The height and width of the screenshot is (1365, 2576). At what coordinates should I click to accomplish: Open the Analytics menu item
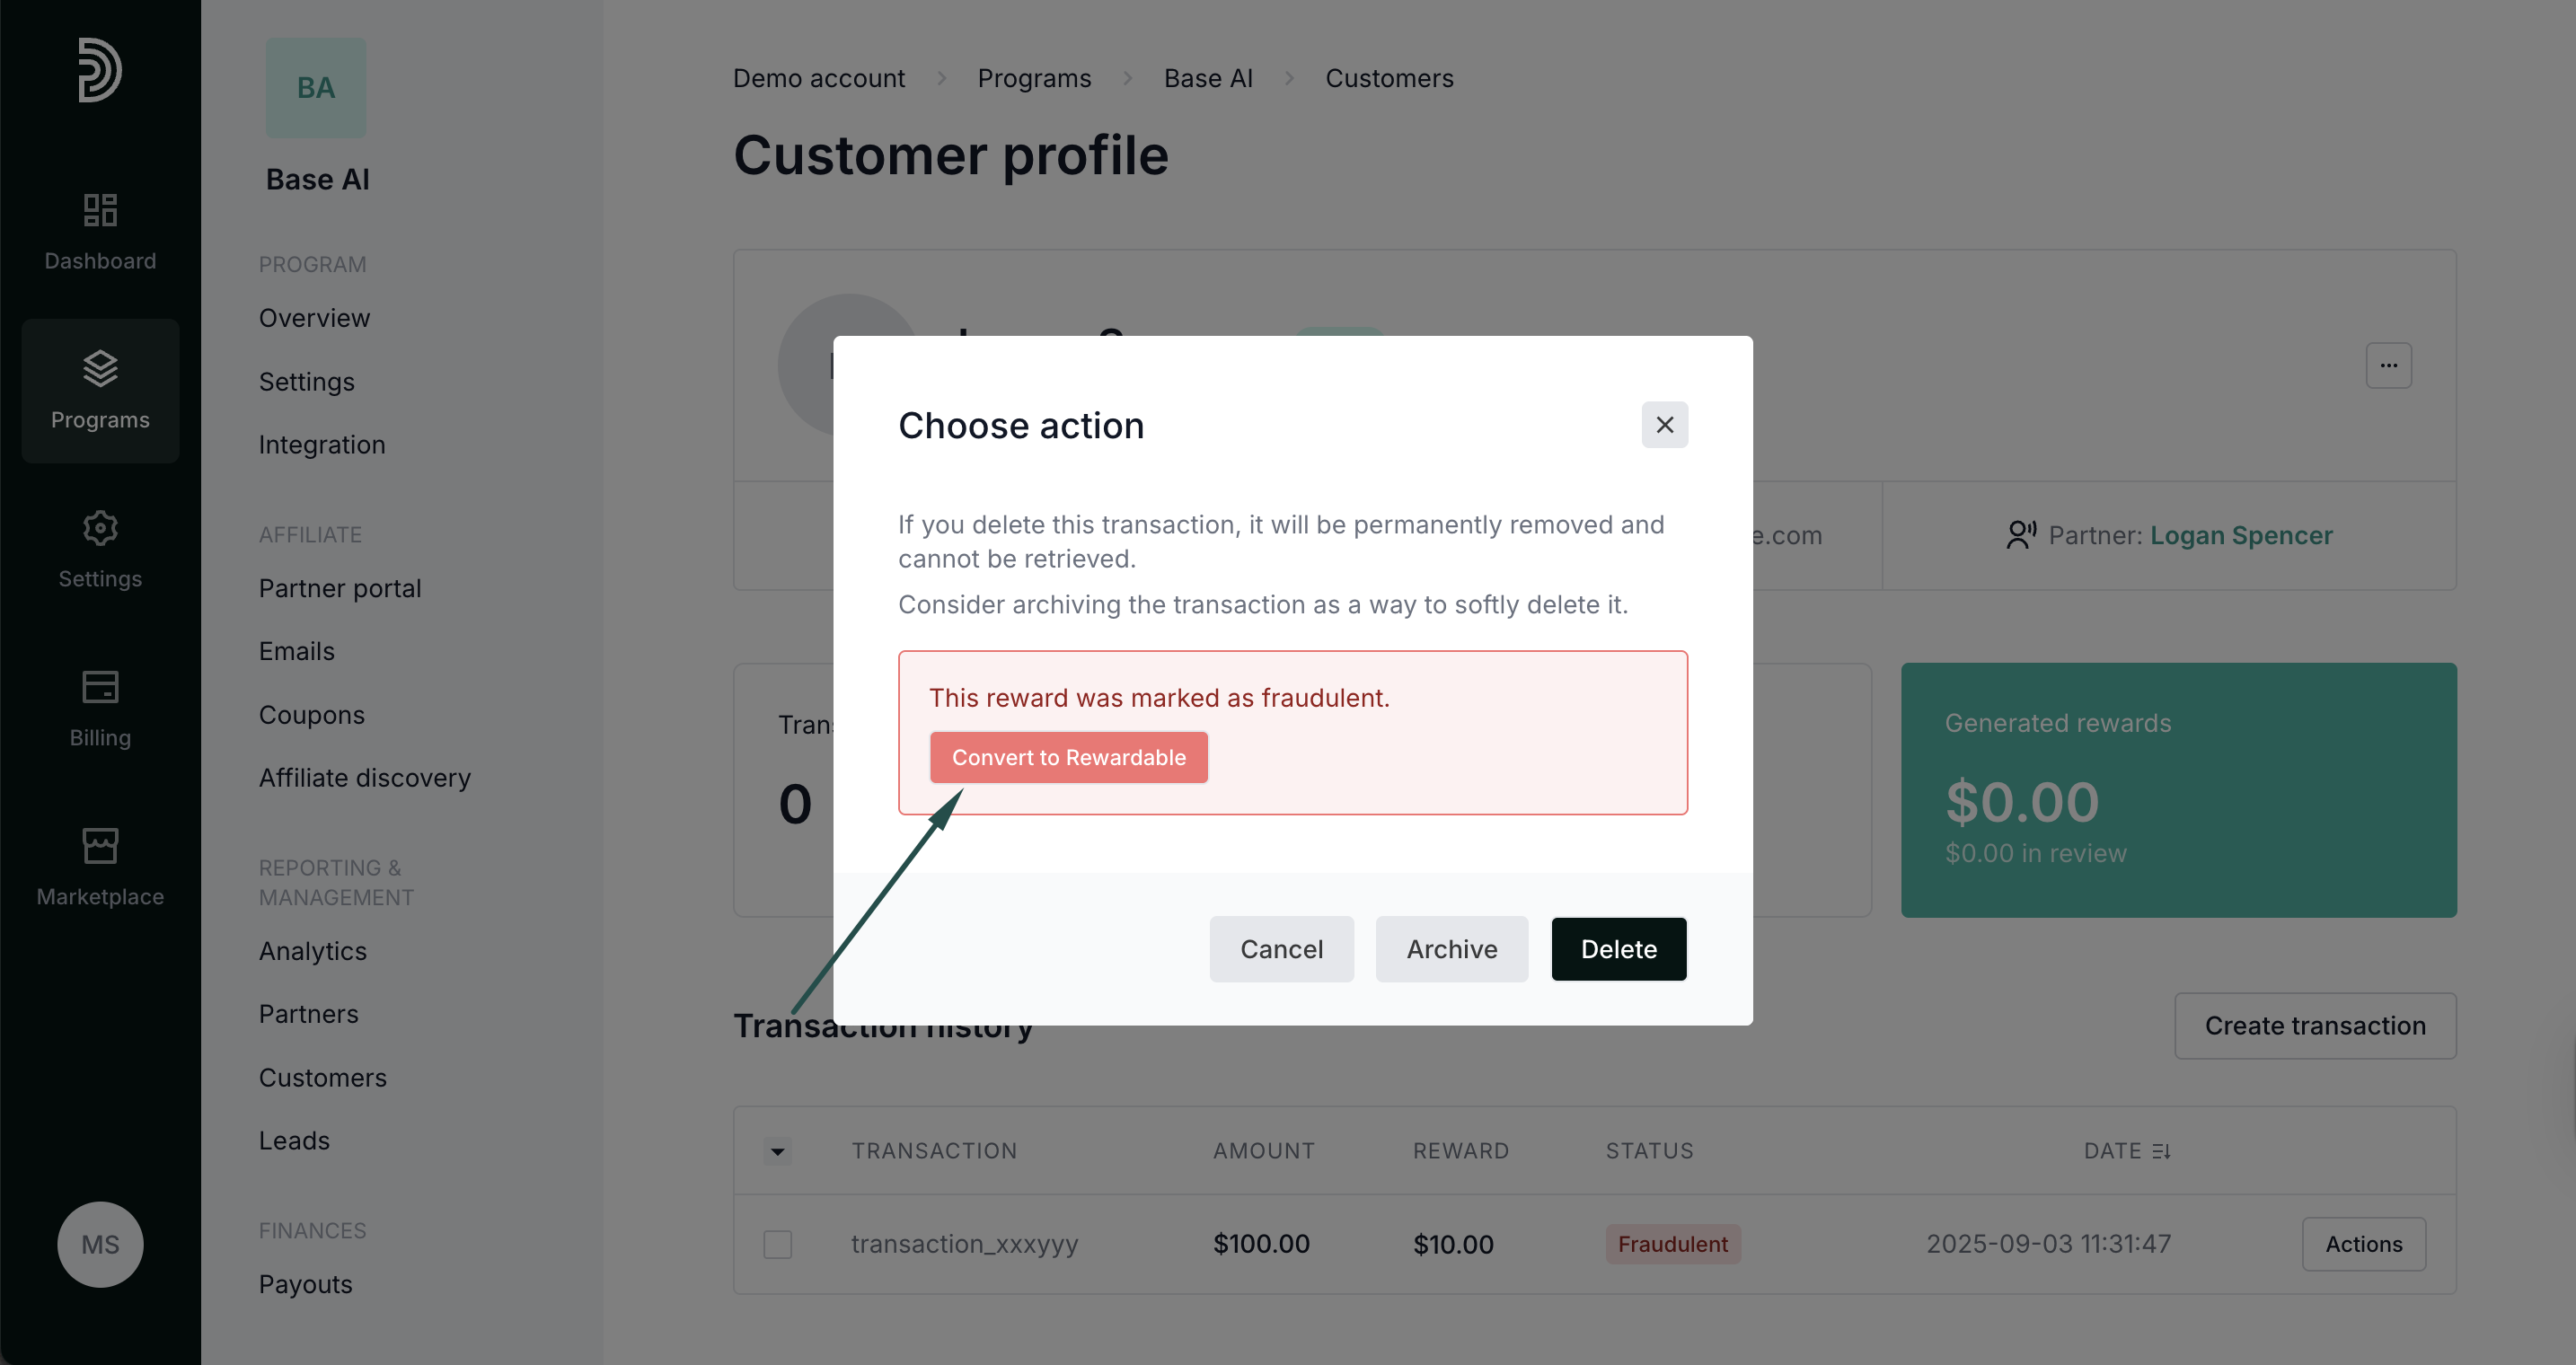[313, 951]
